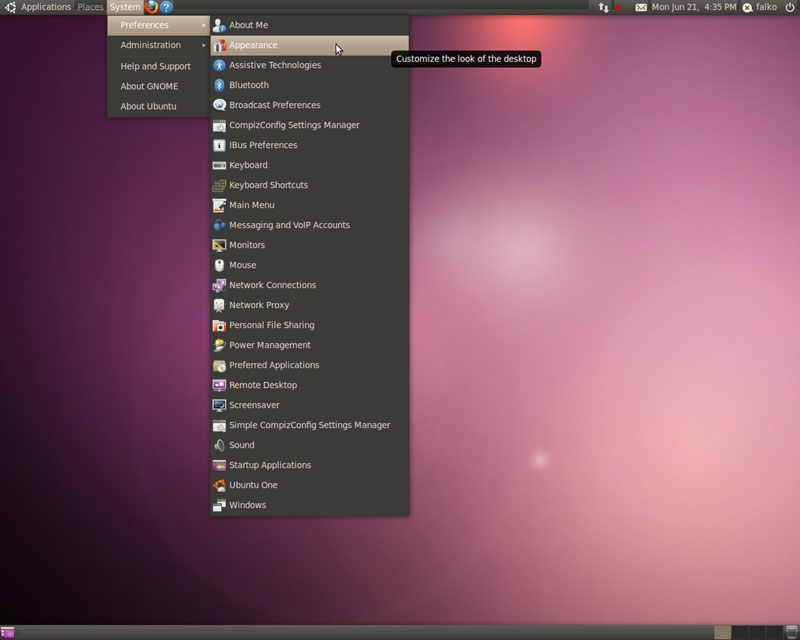Viewport: 800px width, 640px height.
Task: Click the Monitors icon
Action: 219,245
